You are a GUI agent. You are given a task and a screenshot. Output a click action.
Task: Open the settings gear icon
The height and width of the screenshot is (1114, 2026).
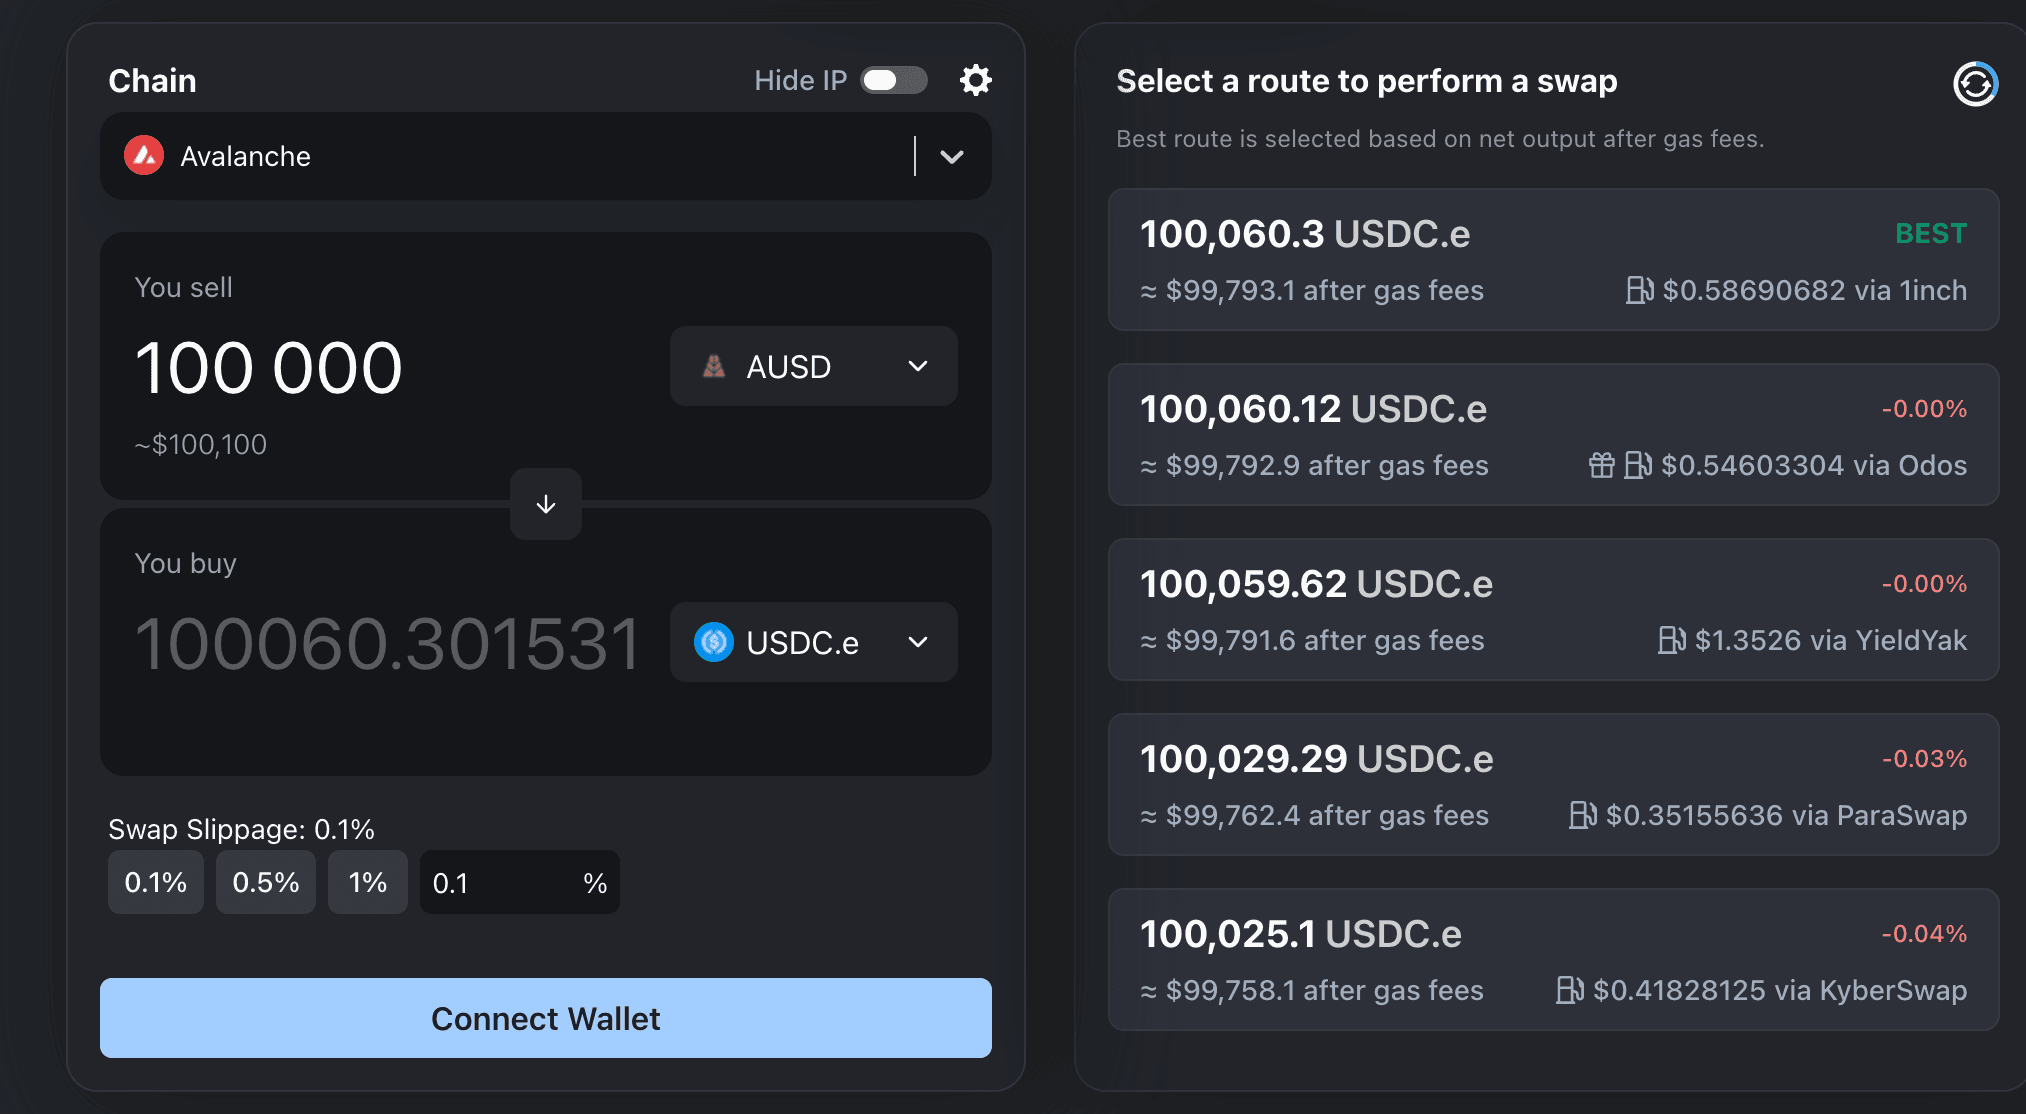(975, 80)
